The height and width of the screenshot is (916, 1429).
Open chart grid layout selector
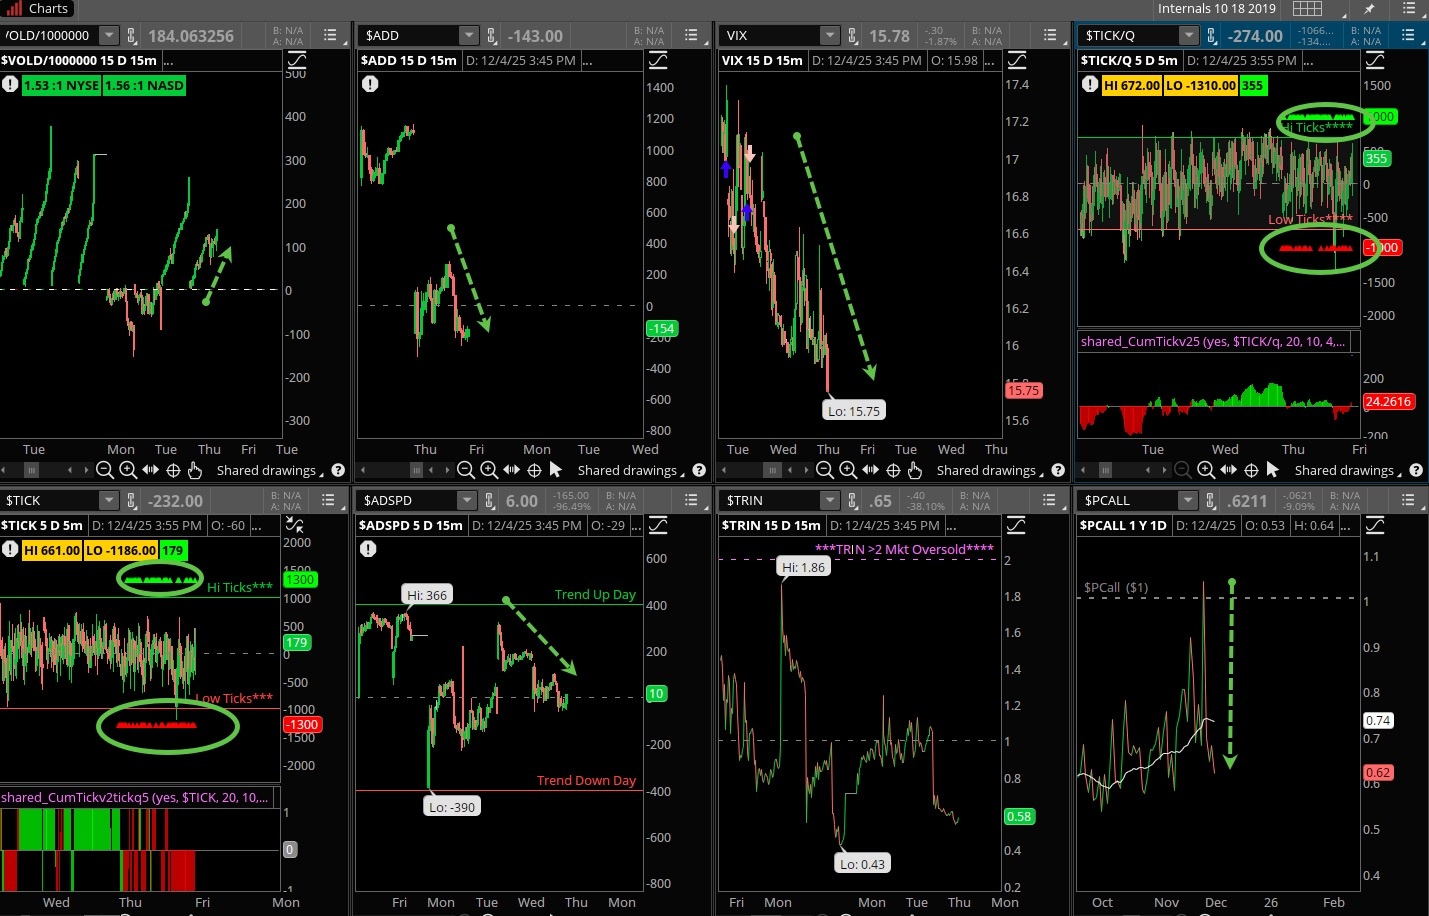[x=1307, y=9]
